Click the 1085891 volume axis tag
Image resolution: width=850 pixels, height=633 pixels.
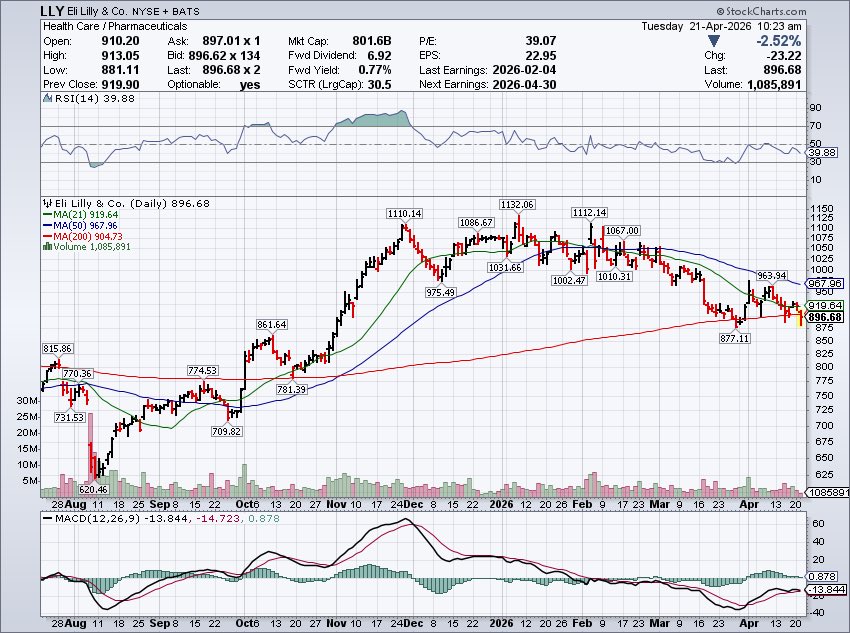[828, 493]
